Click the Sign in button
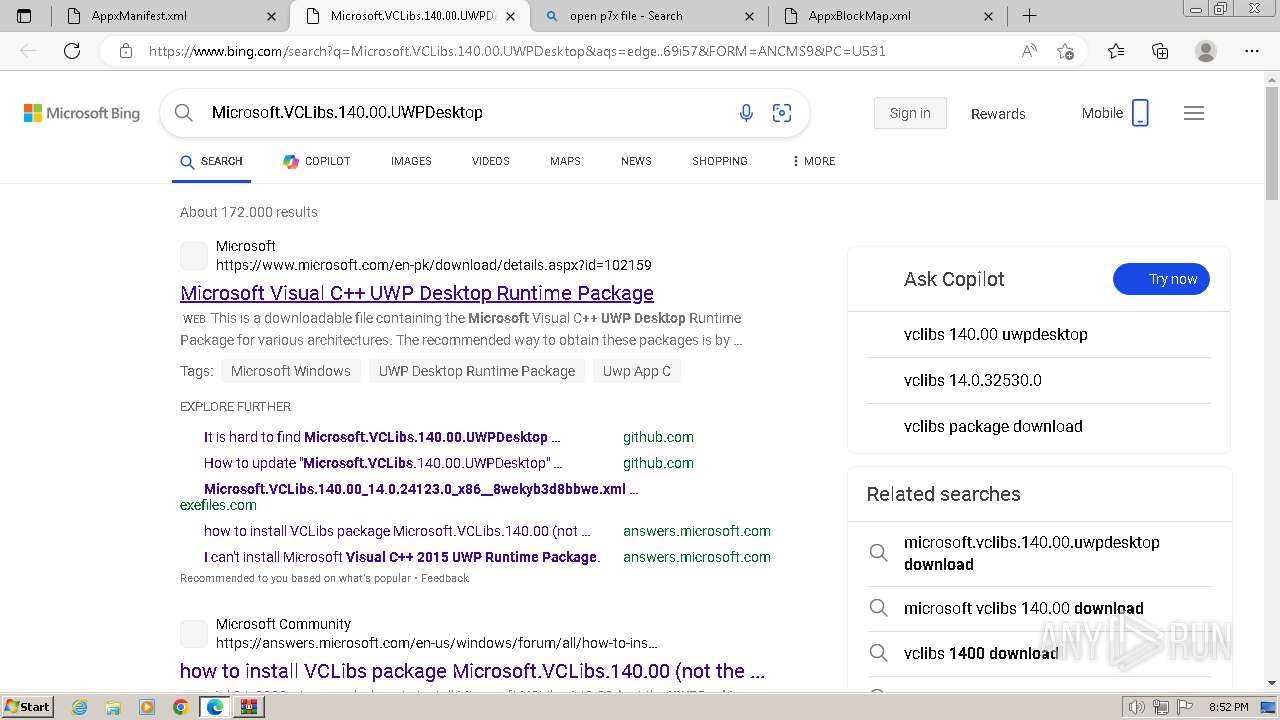1280x720 pixels. click(x=910, y=113)
